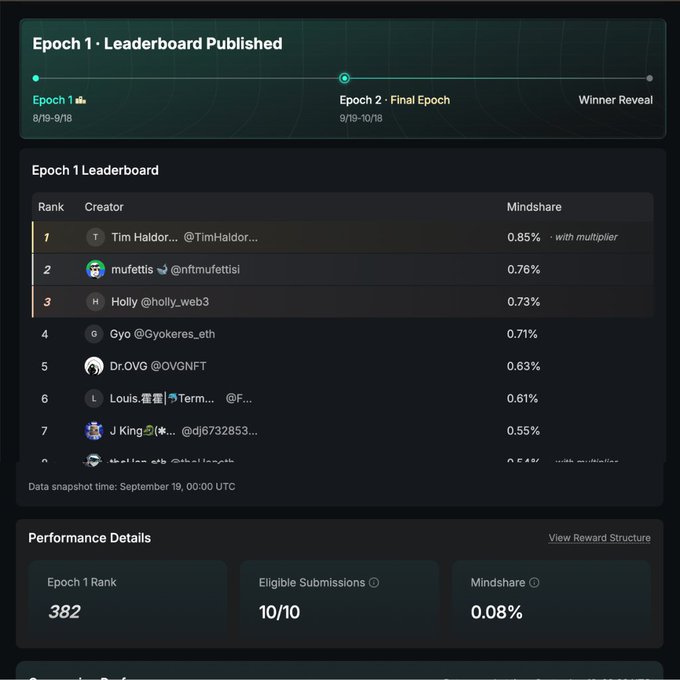Click the Rank column header
Screen dimensions: 680x680
coord(51,207)
